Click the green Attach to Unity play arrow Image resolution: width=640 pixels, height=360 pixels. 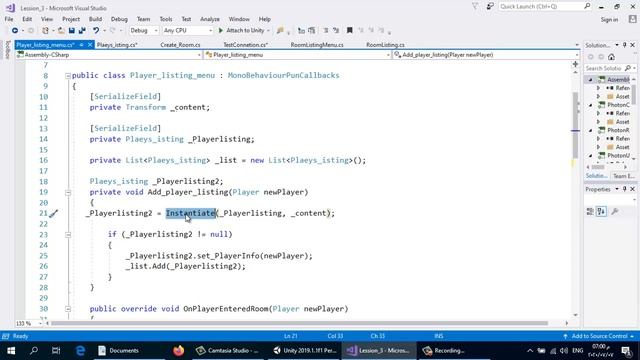coord(221,31)
